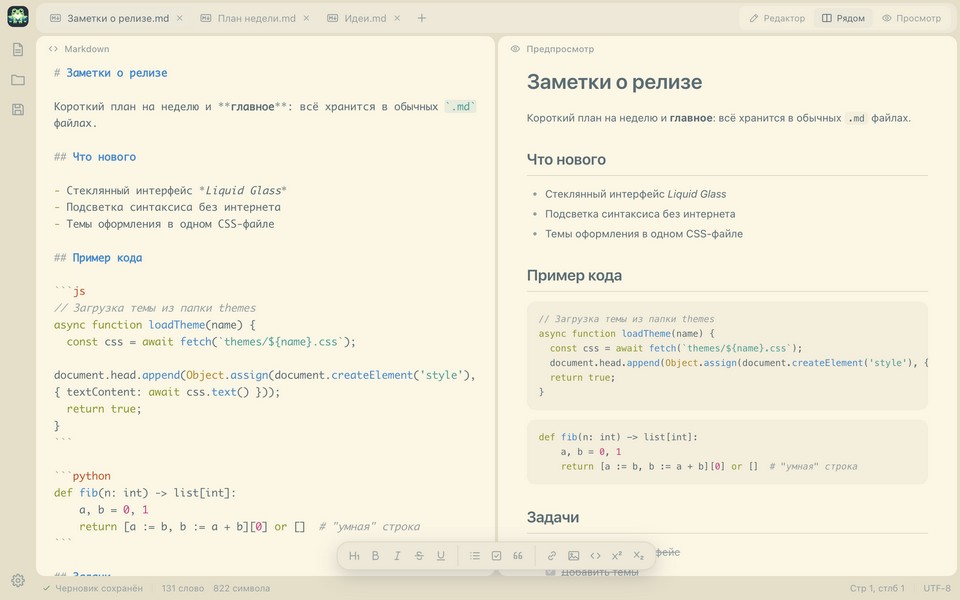Image resolution: width=960 pixels, height=600 pixels.
Task: Insert a hyperlink from the toolbar
Action: point(552,556)
